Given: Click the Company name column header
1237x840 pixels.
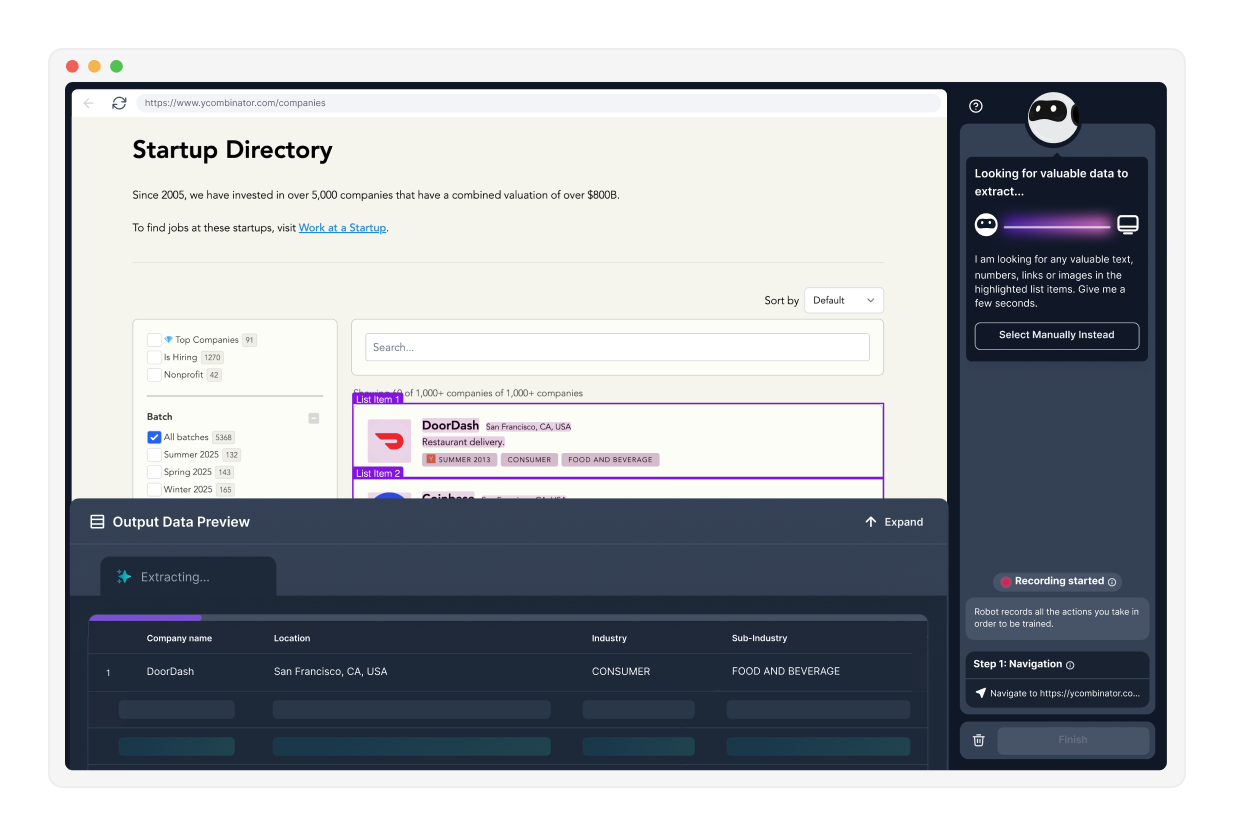Looking at the screenshot, I should [x=179, y=638].
